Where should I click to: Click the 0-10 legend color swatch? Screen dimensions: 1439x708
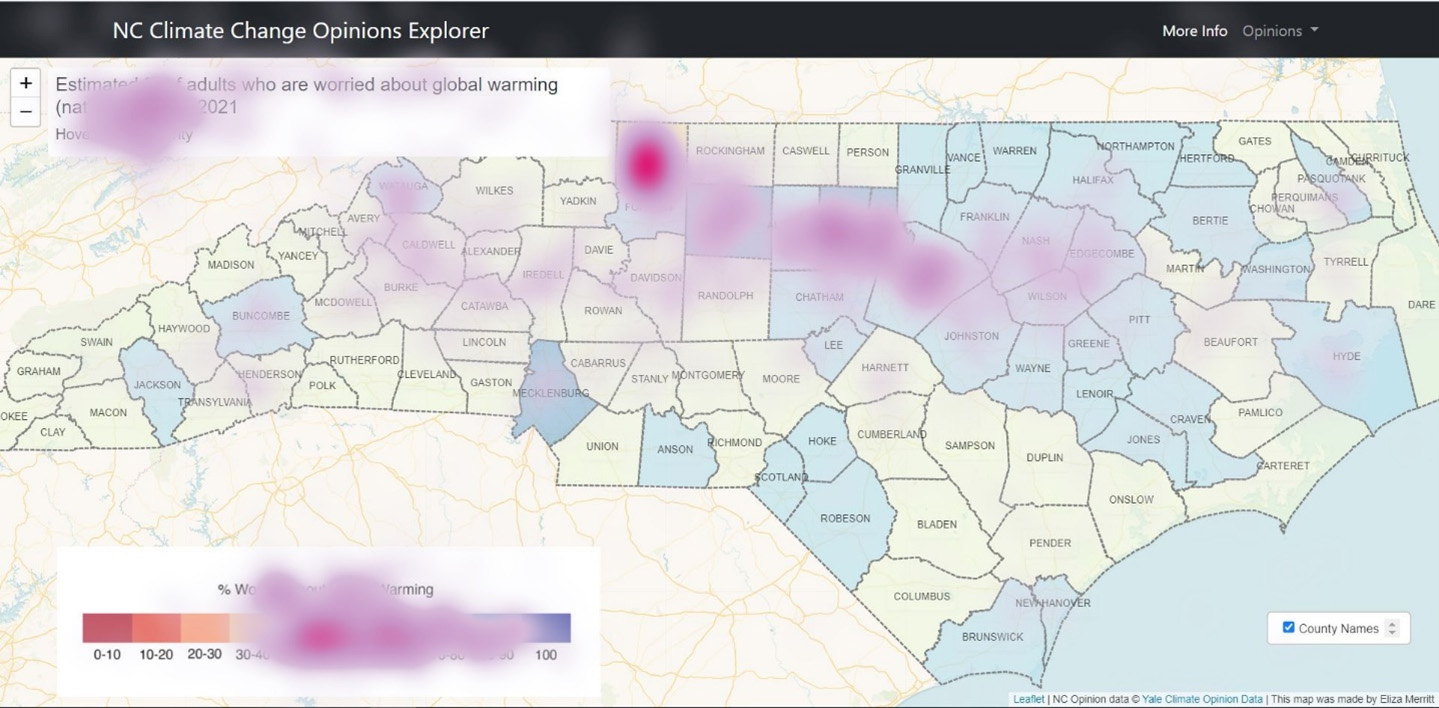coord(107,627)
